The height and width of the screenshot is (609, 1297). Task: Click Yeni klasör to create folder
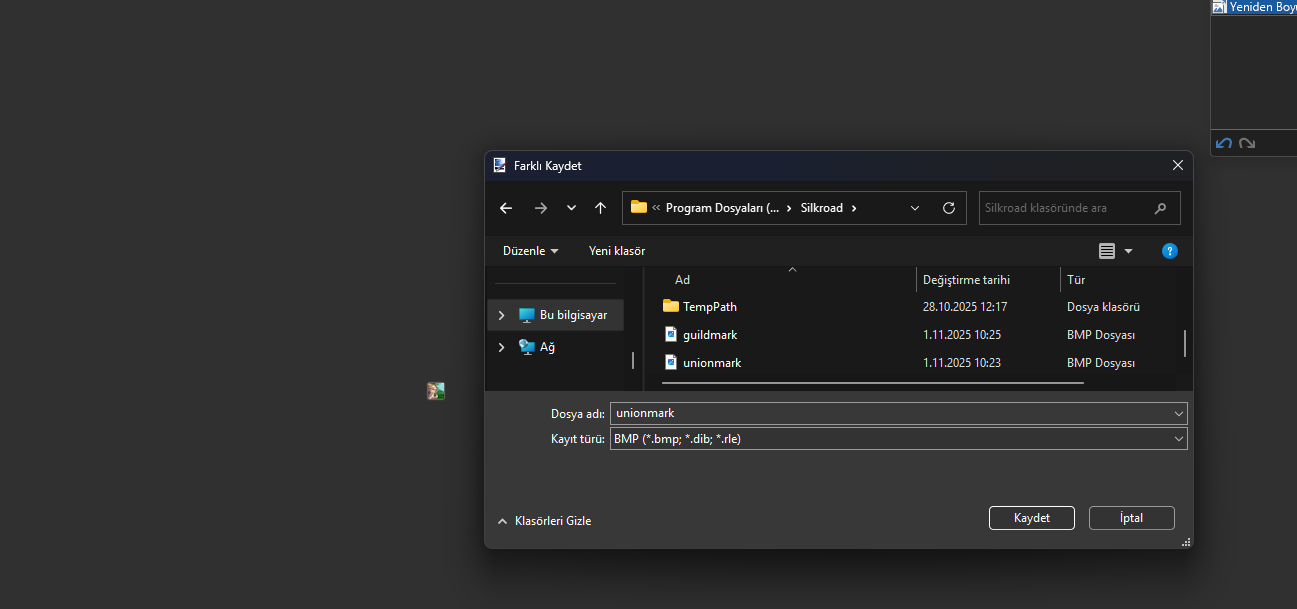616,251
